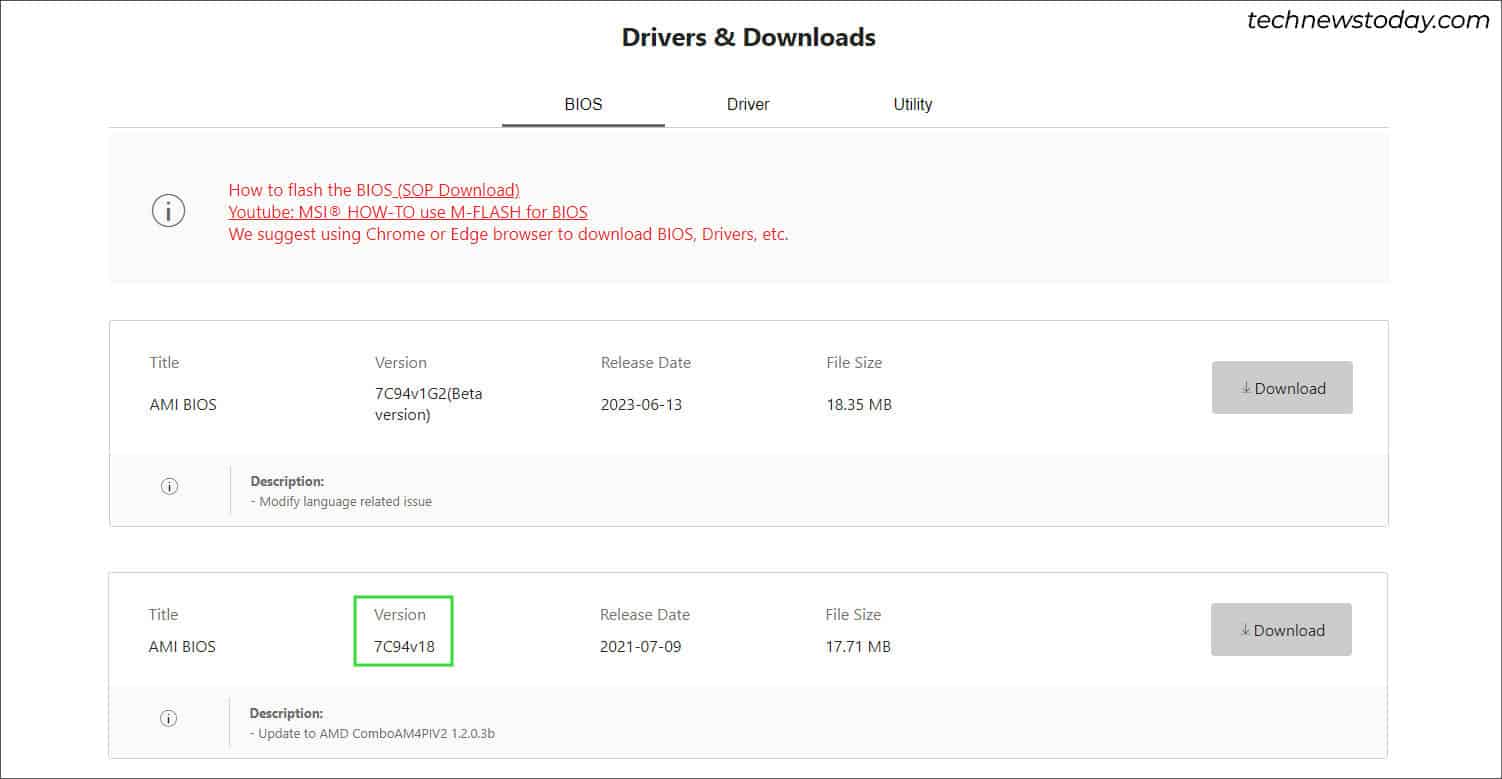This screenshot has height=779, width=1502.
Task: Click the technewstoday.com watermark
Action: coord(1368,20)
